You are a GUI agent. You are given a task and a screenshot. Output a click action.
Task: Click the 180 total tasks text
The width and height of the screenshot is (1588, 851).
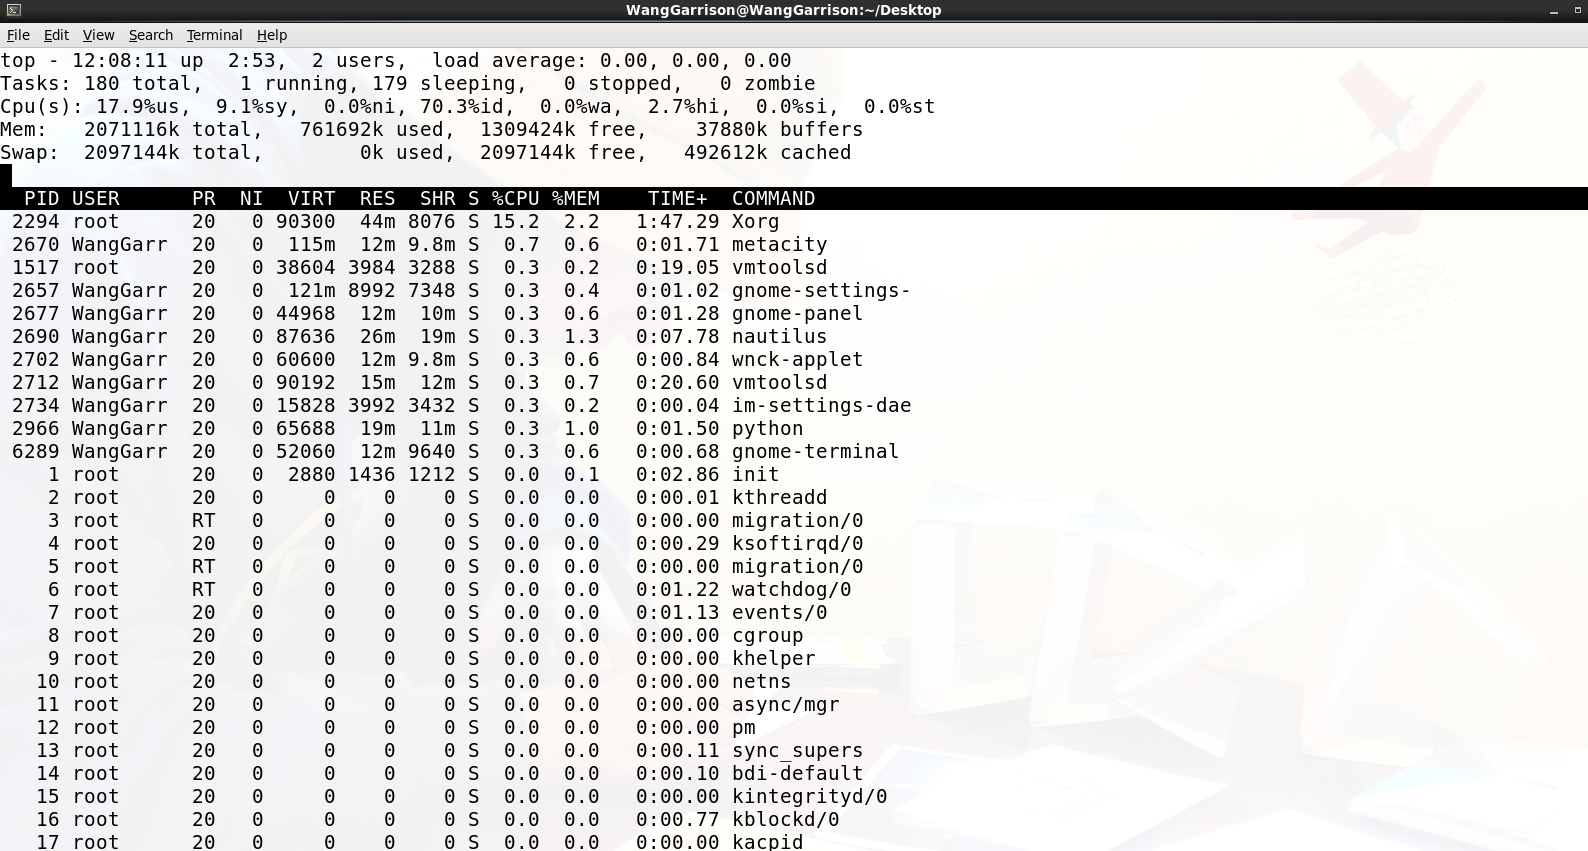click(x=138, y=84)
